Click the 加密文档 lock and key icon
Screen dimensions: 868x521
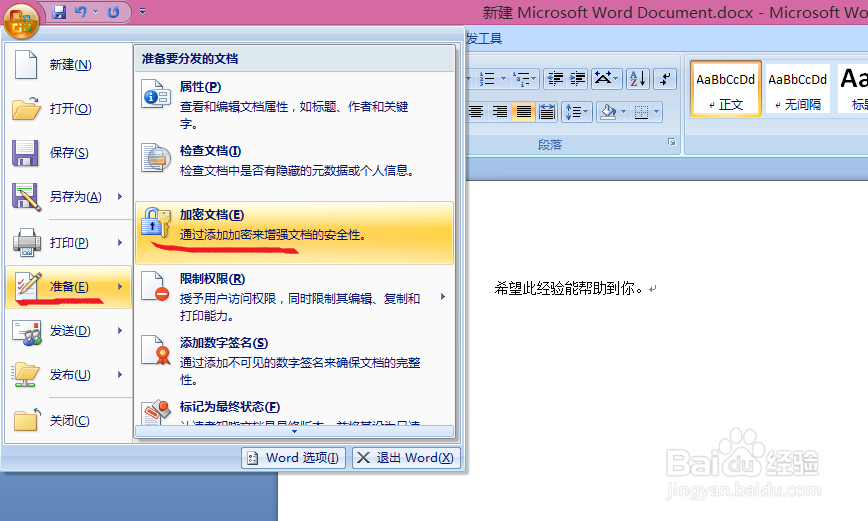click(156, 223)
